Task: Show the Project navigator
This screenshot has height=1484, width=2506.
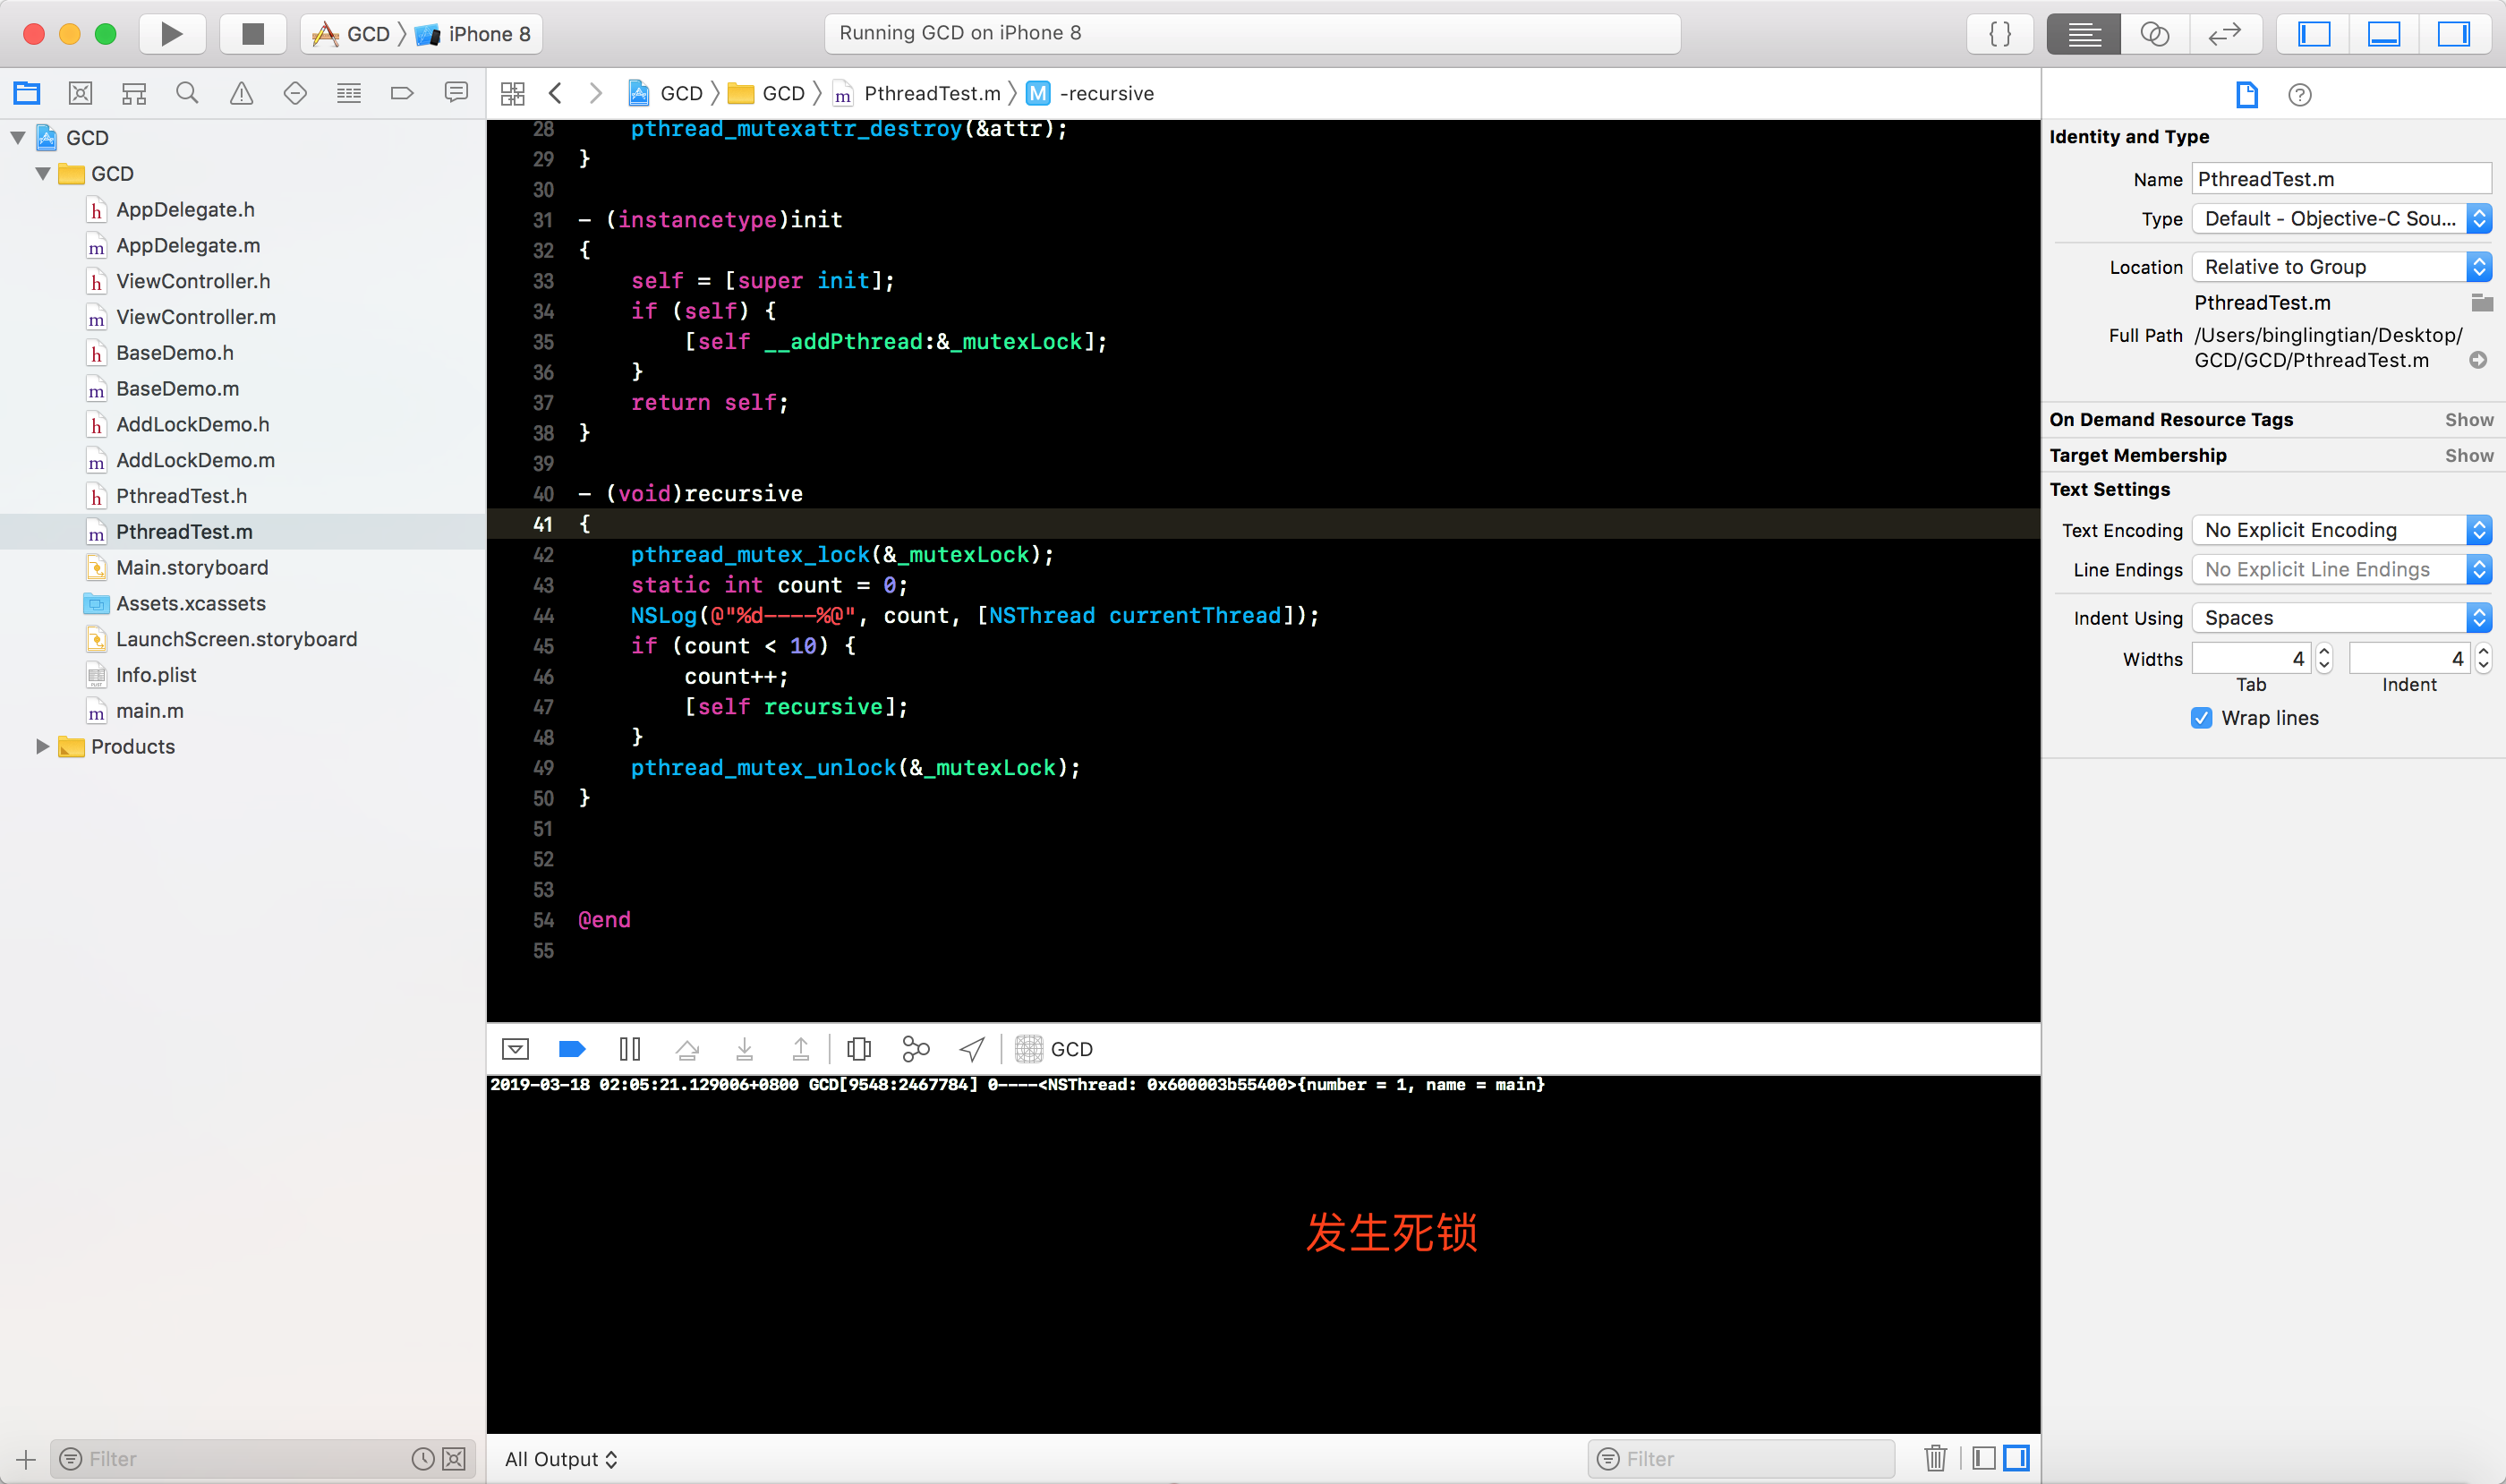Action: tap(27, 93)
